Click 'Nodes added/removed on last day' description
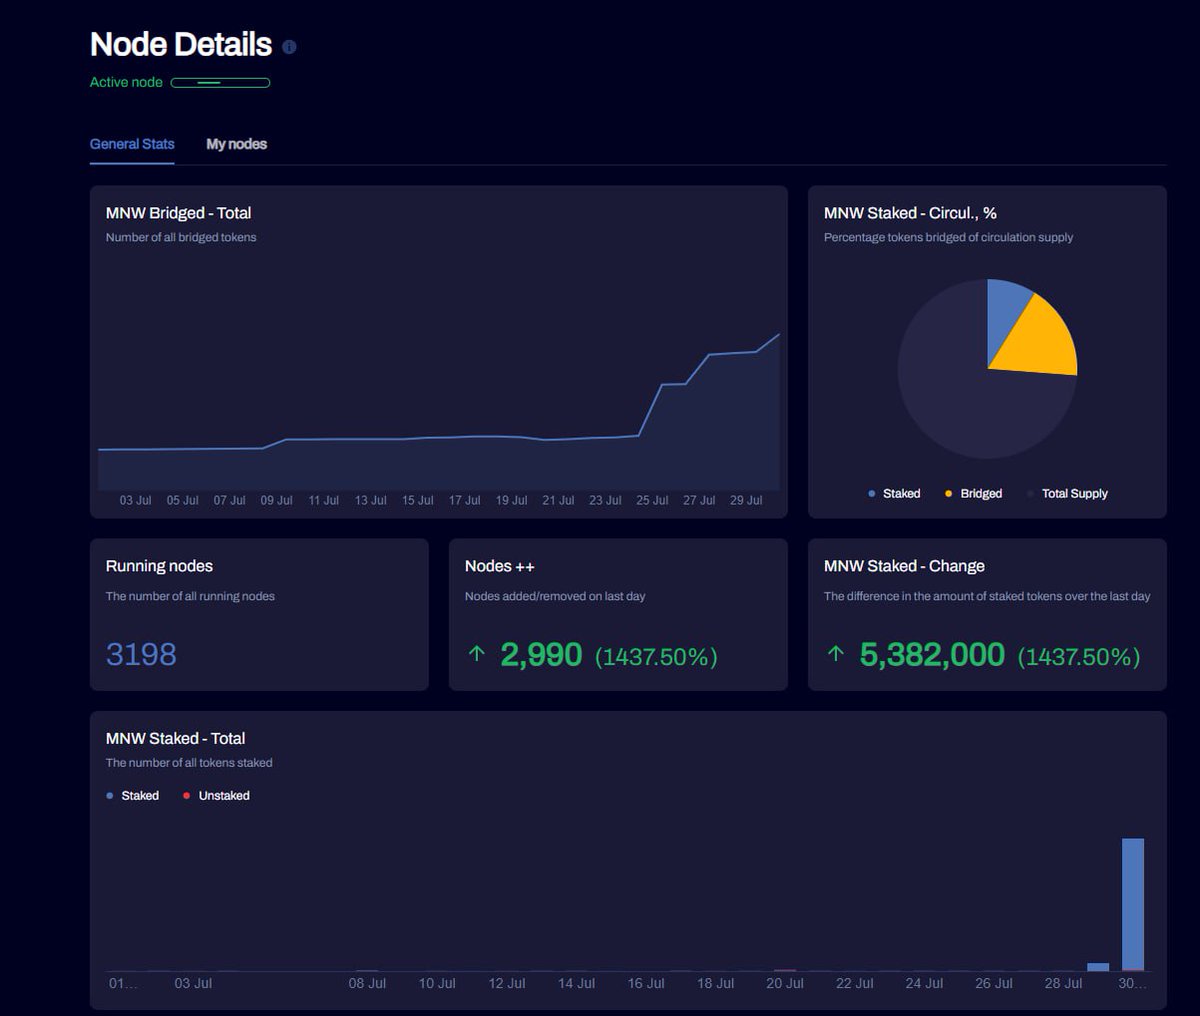The image size is (1200, 1016). pyautogui.click(x=555, y=597)
